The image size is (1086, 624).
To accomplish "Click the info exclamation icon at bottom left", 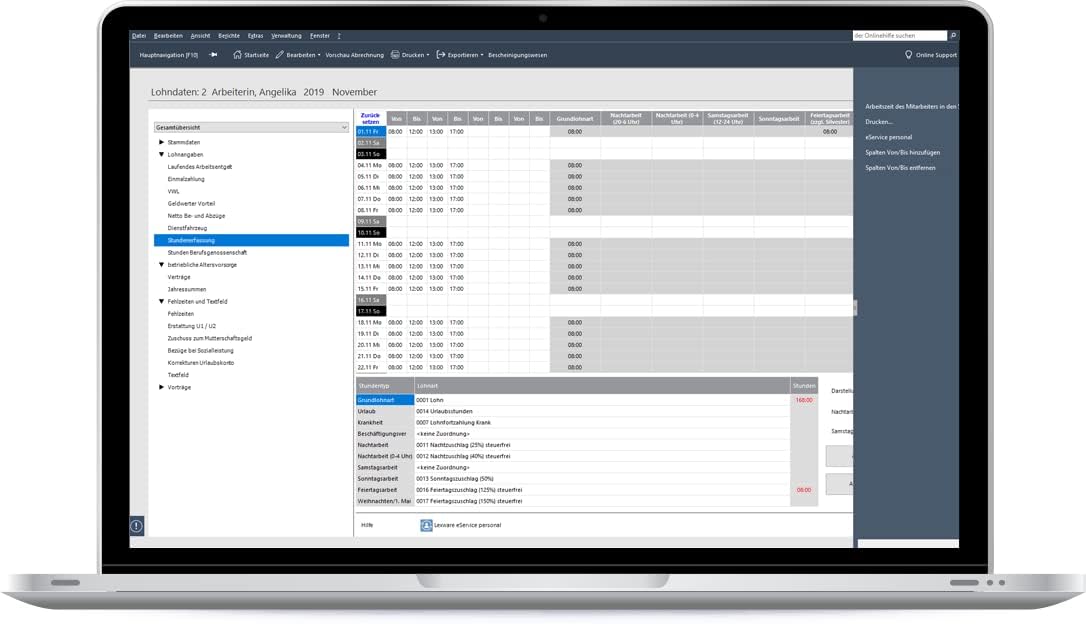I will coord(137,526).
